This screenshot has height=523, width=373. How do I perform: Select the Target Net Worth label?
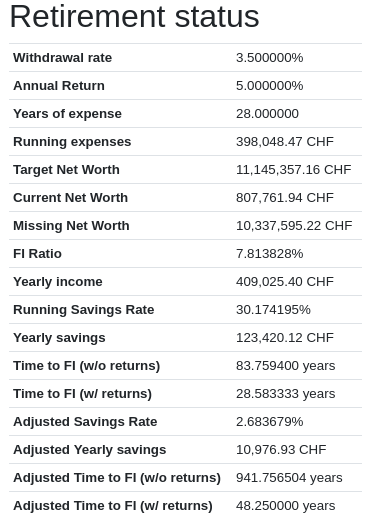[x=66, y=170]
